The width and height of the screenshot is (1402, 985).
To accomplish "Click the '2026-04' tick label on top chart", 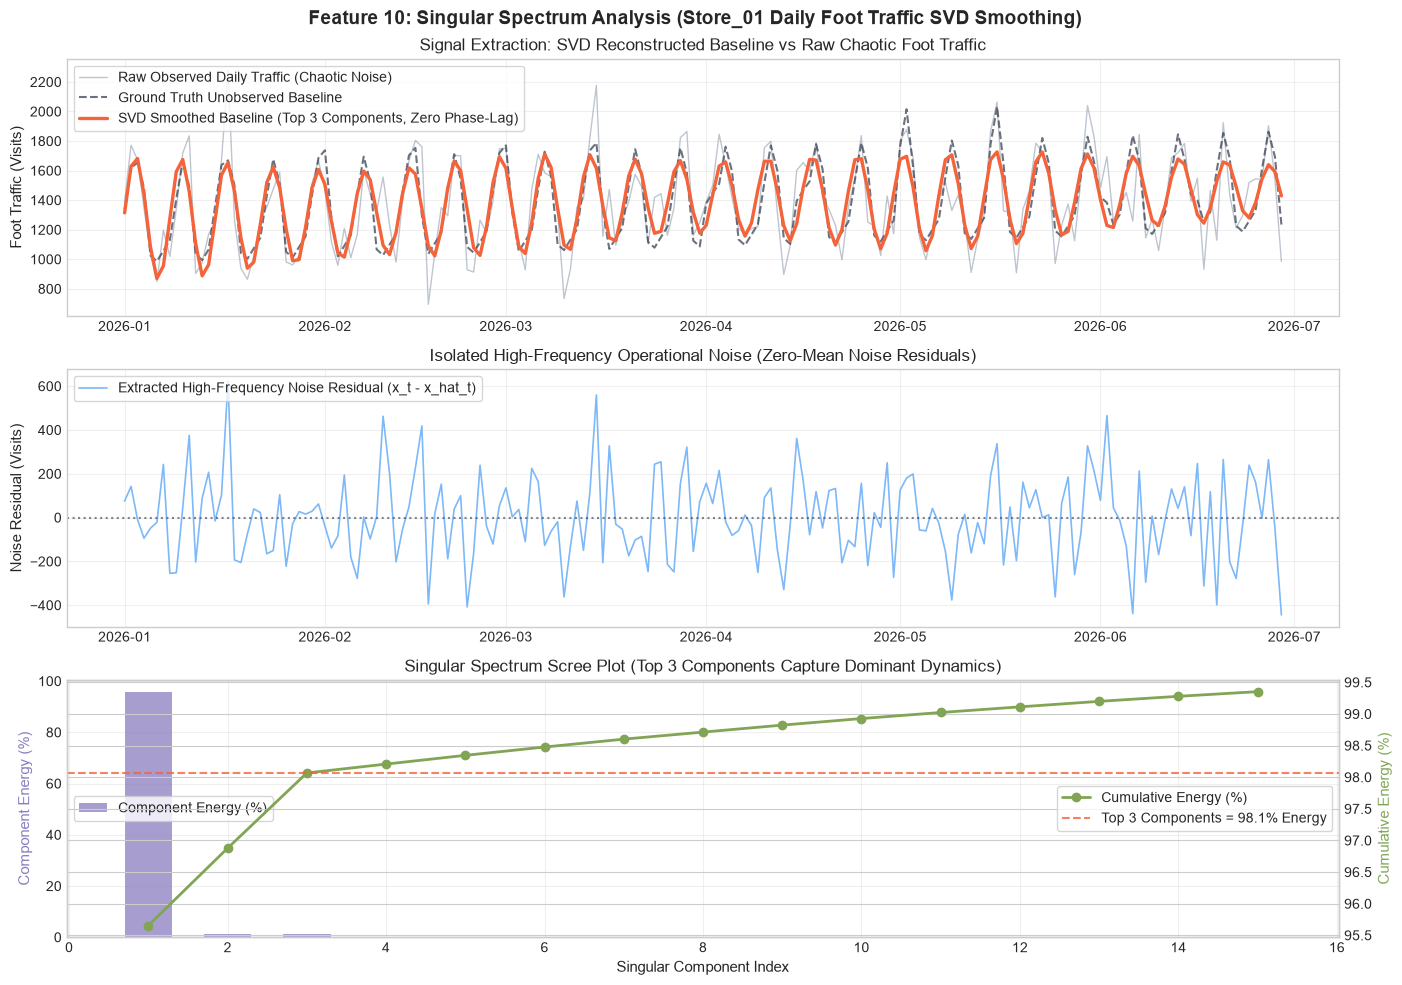I will pos(706,327).
